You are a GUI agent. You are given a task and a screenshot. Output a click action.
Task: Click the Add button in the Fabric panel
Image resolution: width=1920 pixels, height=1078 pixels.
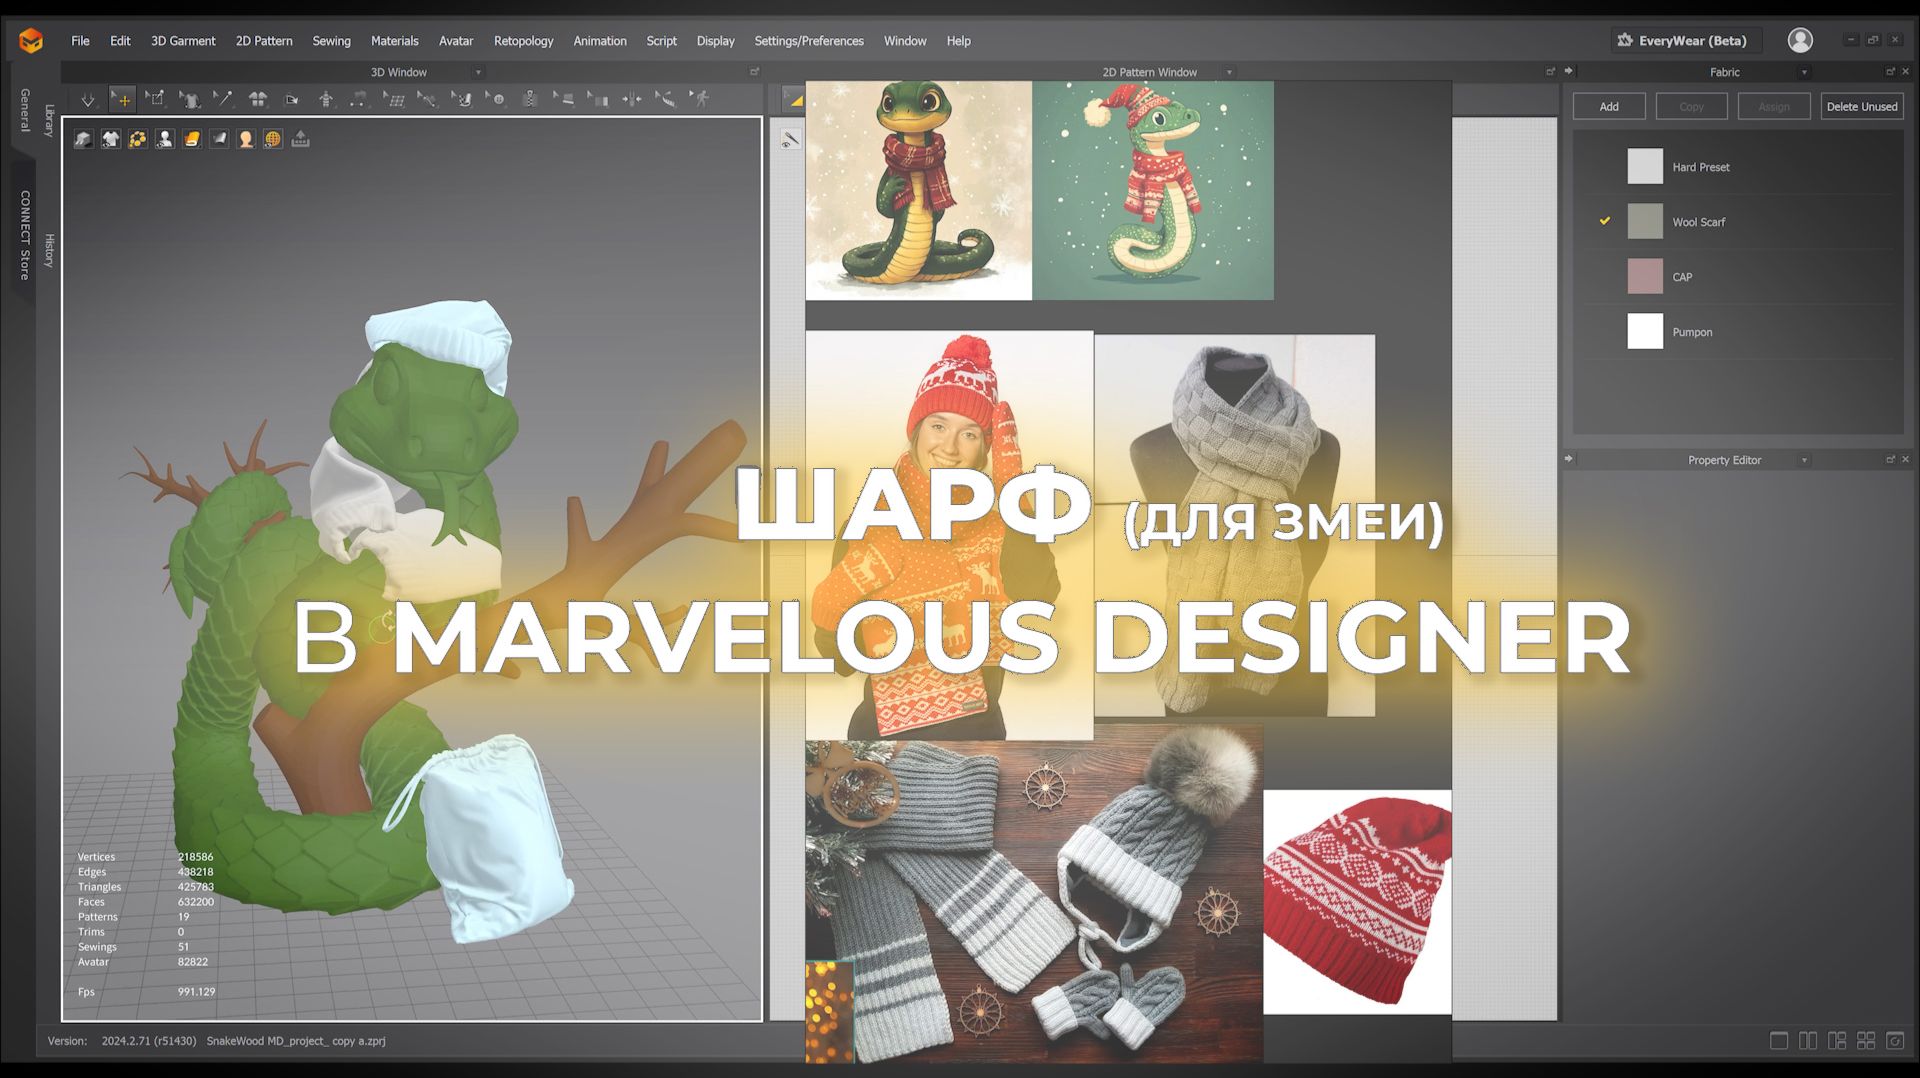click(x=1609, y=105)
